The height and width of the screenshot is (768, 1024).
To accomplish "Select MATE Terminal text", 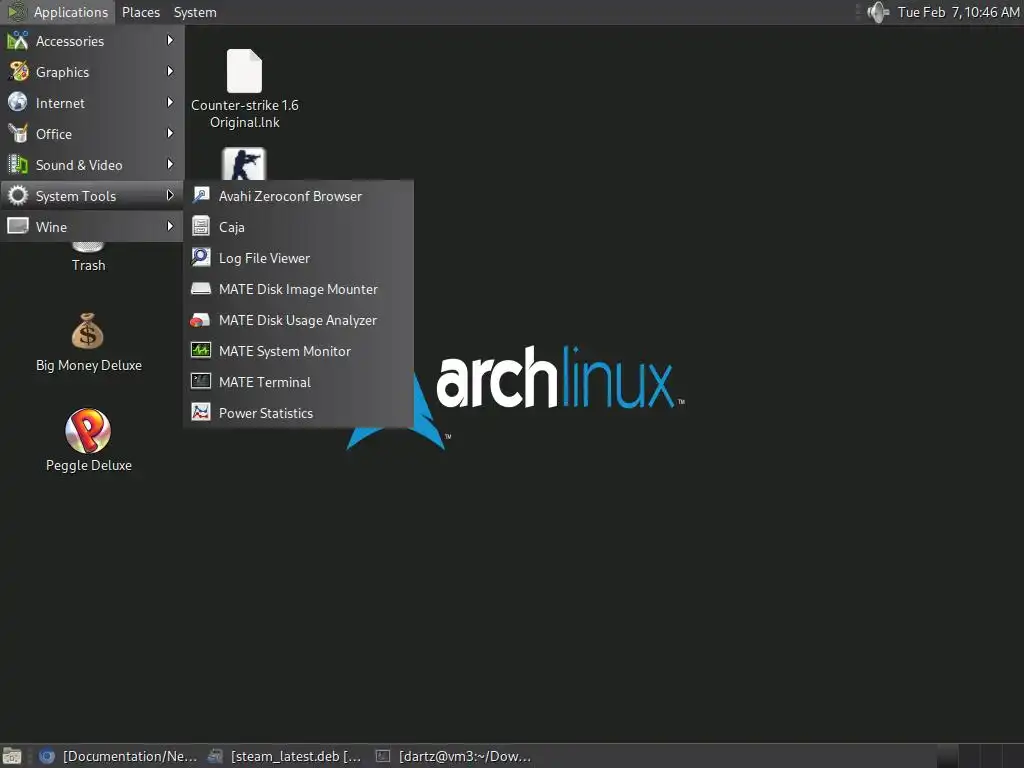I will 264,382.
